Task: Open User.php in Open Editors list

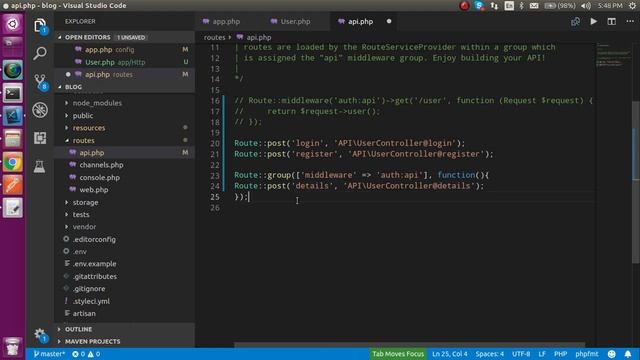Action: point(124,62)
